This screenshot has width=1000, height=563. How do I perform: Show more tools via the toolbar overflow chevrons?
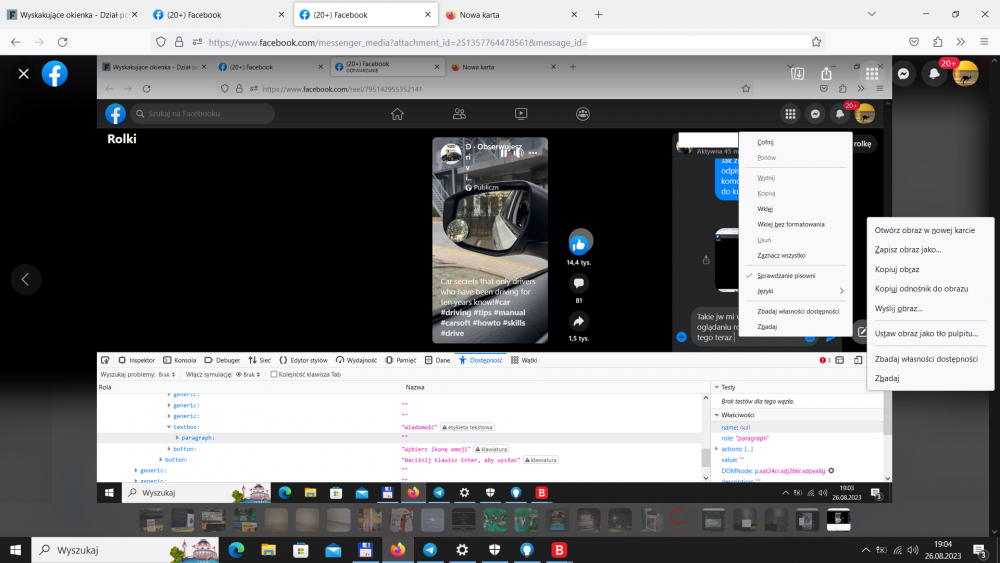point(960,42)
